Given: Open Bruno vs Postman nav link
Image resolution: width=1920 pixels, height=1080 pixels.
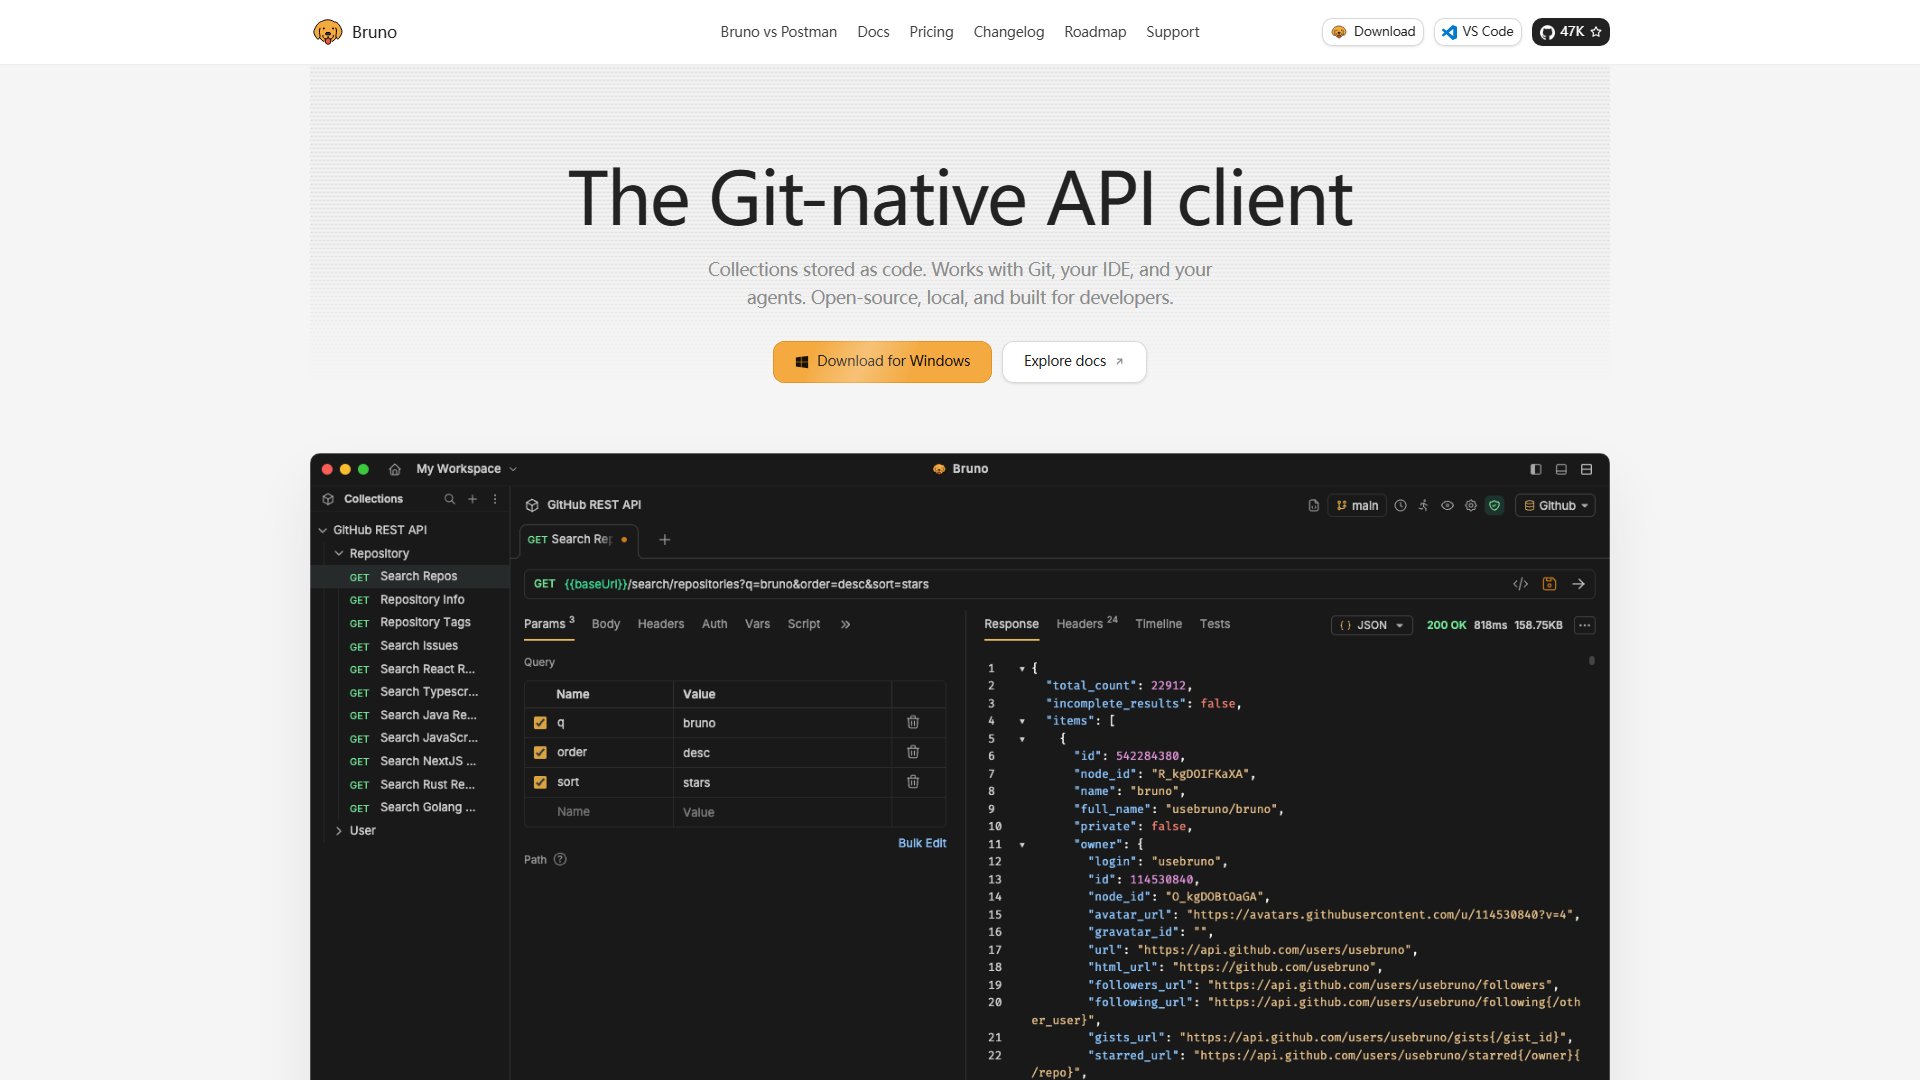Looking at the screenshot, I should tap(778, 32).
